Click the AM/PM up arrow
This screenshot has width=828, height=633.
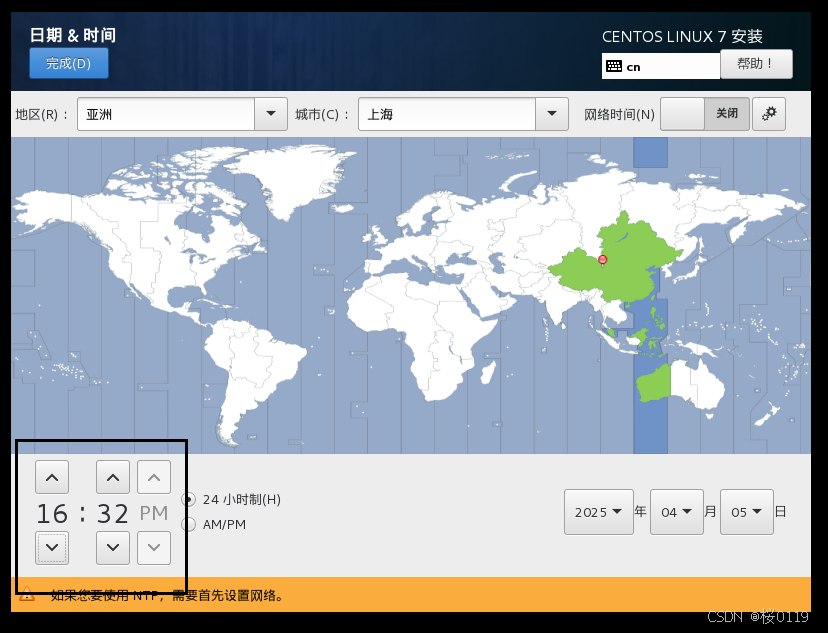[154, 477]
